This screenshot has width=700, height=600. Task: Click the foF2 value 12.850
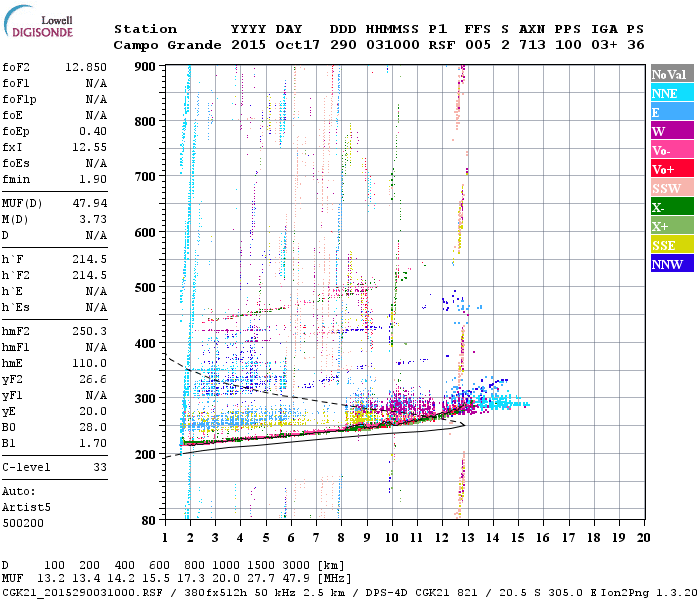[86, 67]
